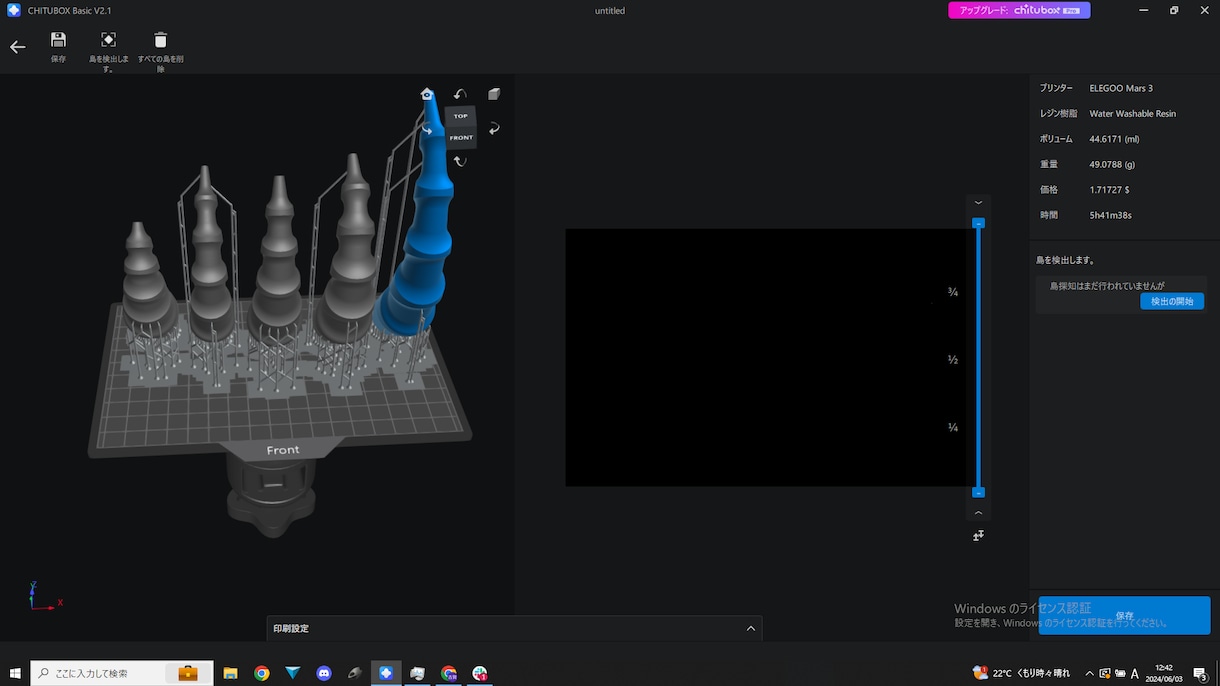
Task: Open Google Chrome from taskbar
Action: pos(261,673)
